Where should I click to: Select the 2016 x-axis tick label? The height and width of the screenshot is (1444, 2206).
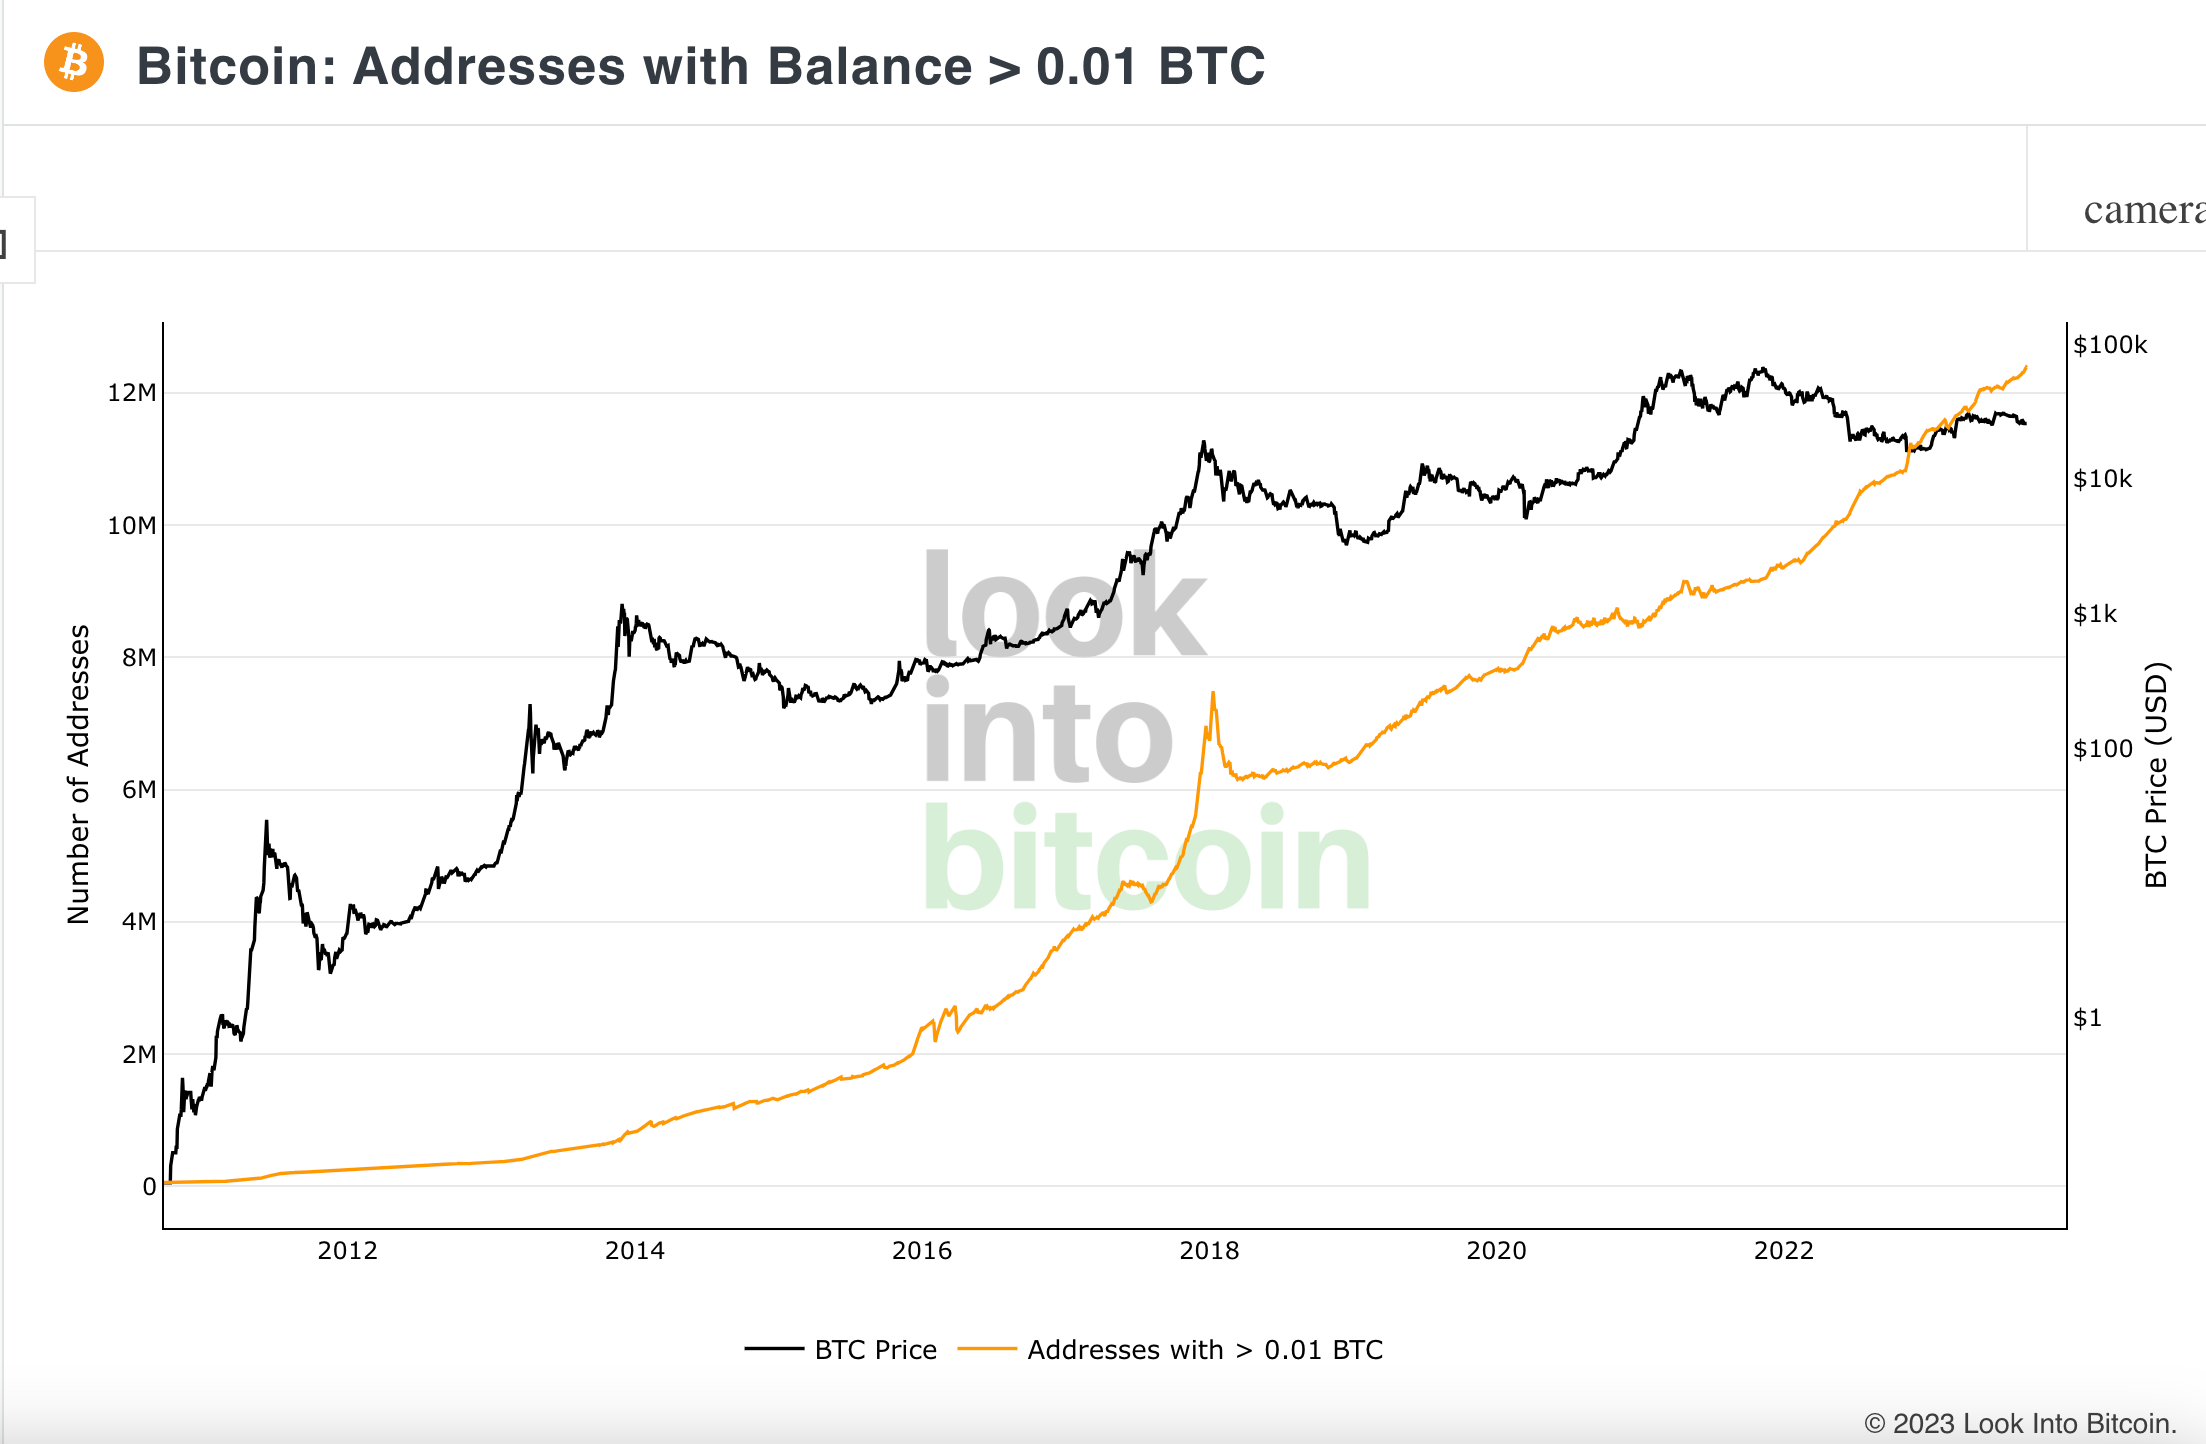click(921, 1251)
